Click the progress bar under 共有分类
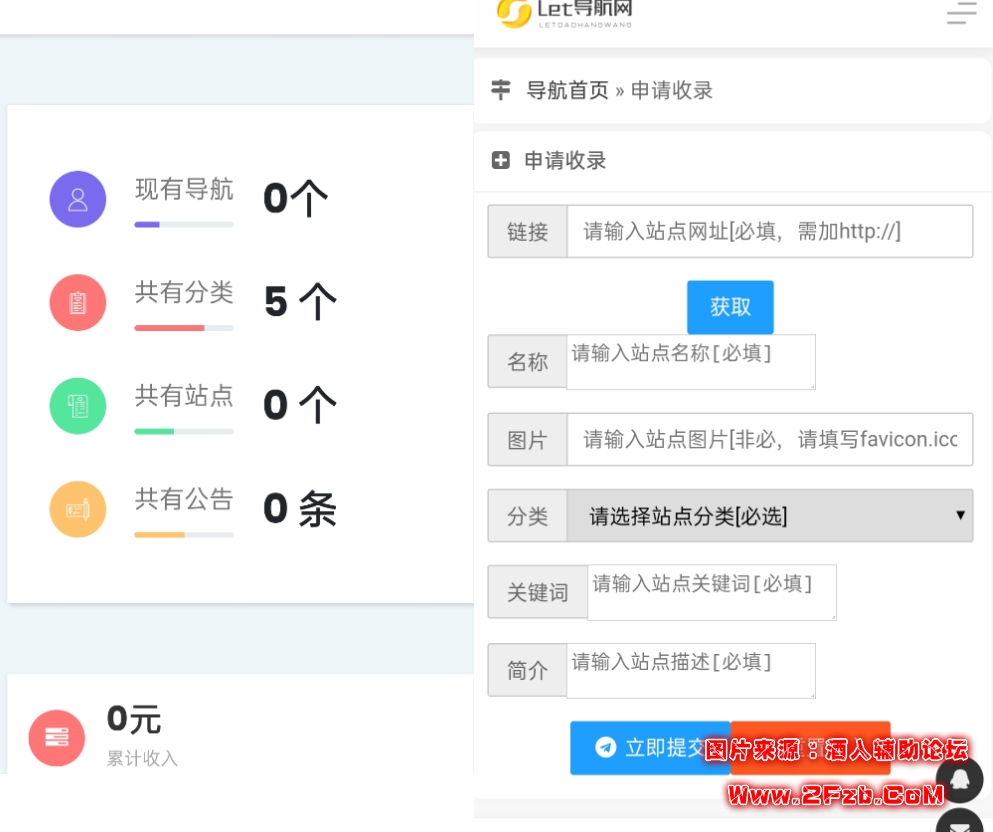The image size is (993, 832). (x=184, y=328)
